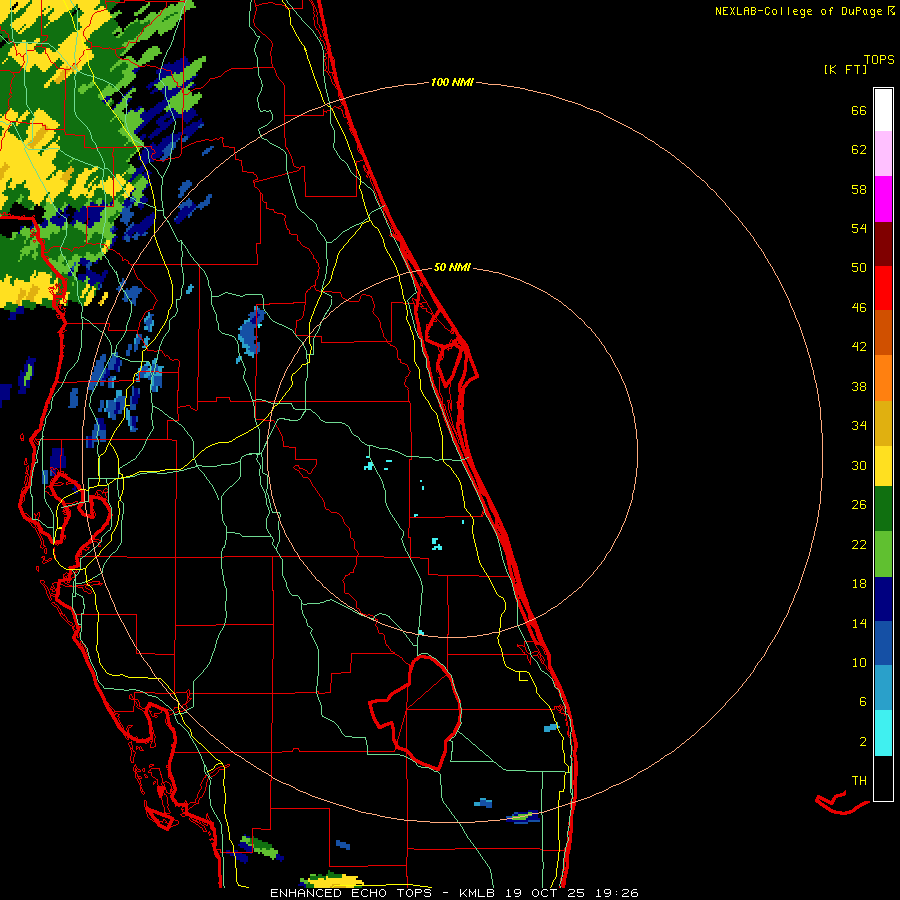Image resolution: width=900 pixels, height=900 pixels.
Task: Click the gold 34 kft legend color
Action: (x=883, y=423)
